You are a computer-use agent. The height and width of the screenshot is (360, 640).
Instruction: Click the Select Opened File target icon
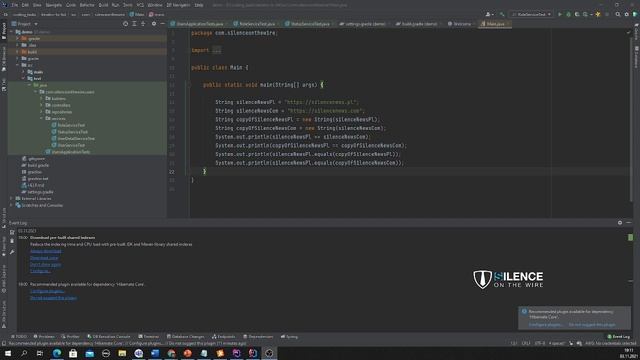tap(125, 24)
